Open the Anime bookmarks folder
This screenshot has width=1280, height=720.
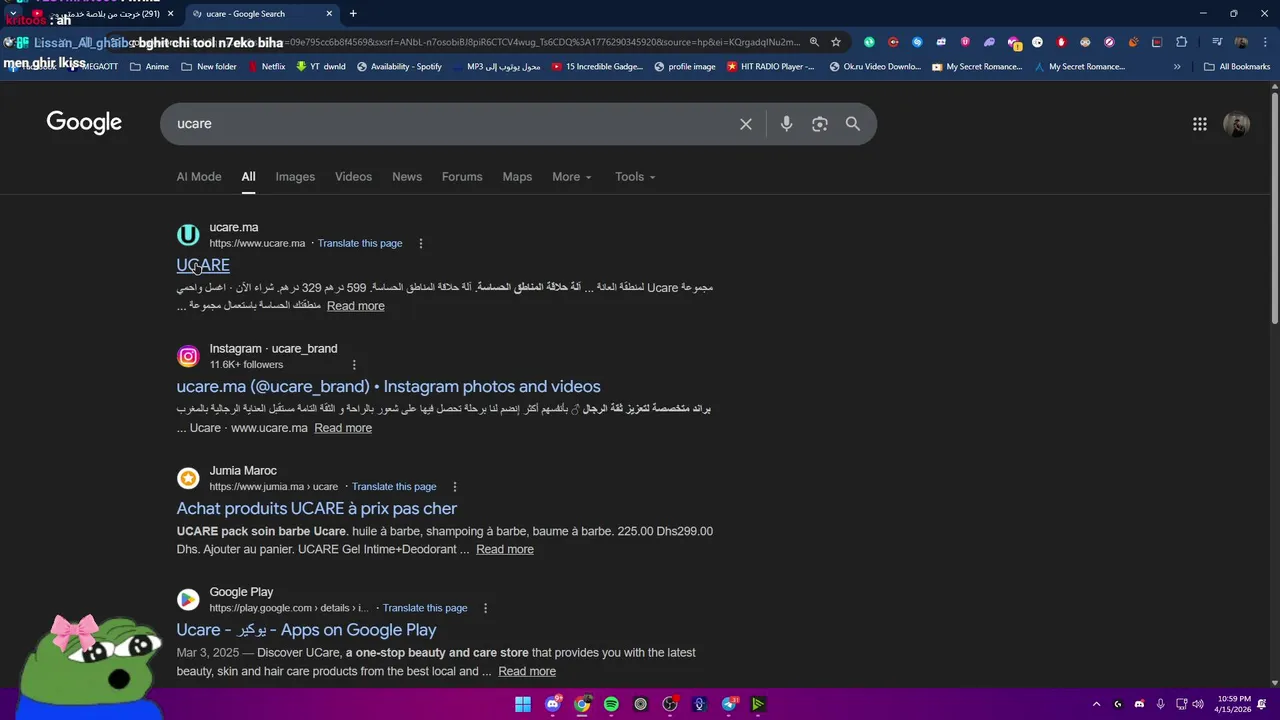tap(149, 67)
